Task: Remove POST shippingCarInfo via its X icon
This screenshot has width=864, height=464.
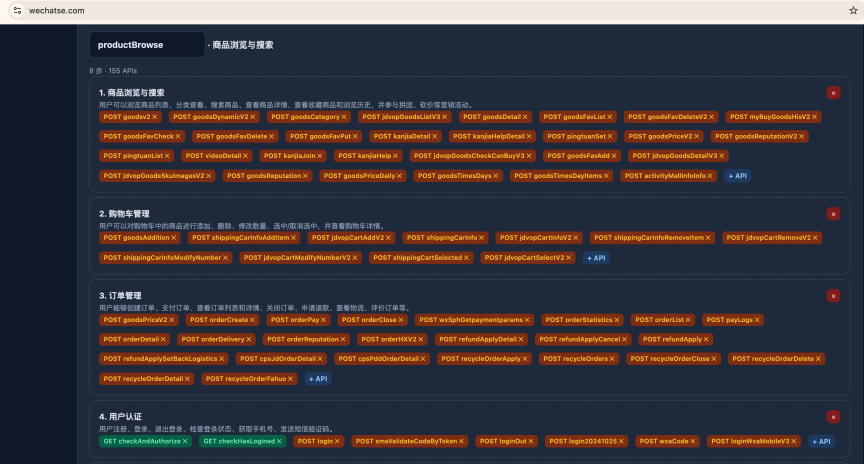Action: coord(482,238)
